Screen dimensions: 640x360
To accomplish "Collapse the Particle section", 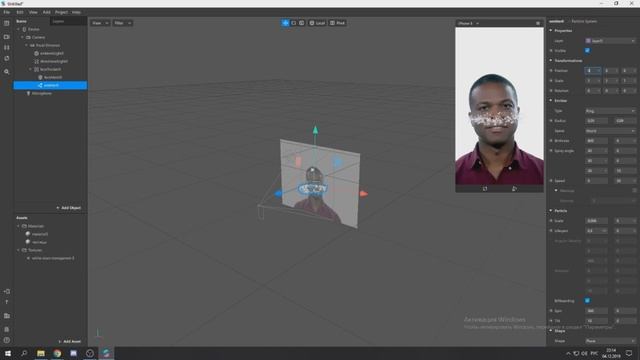I will 551,211.
